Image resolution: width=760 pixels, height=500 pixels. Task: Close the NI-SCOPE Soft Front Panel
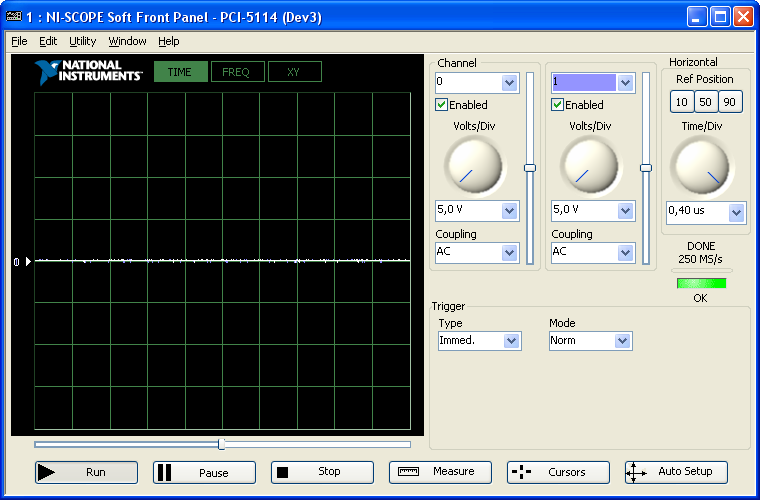pyautogui.click(x=743, y=17)
